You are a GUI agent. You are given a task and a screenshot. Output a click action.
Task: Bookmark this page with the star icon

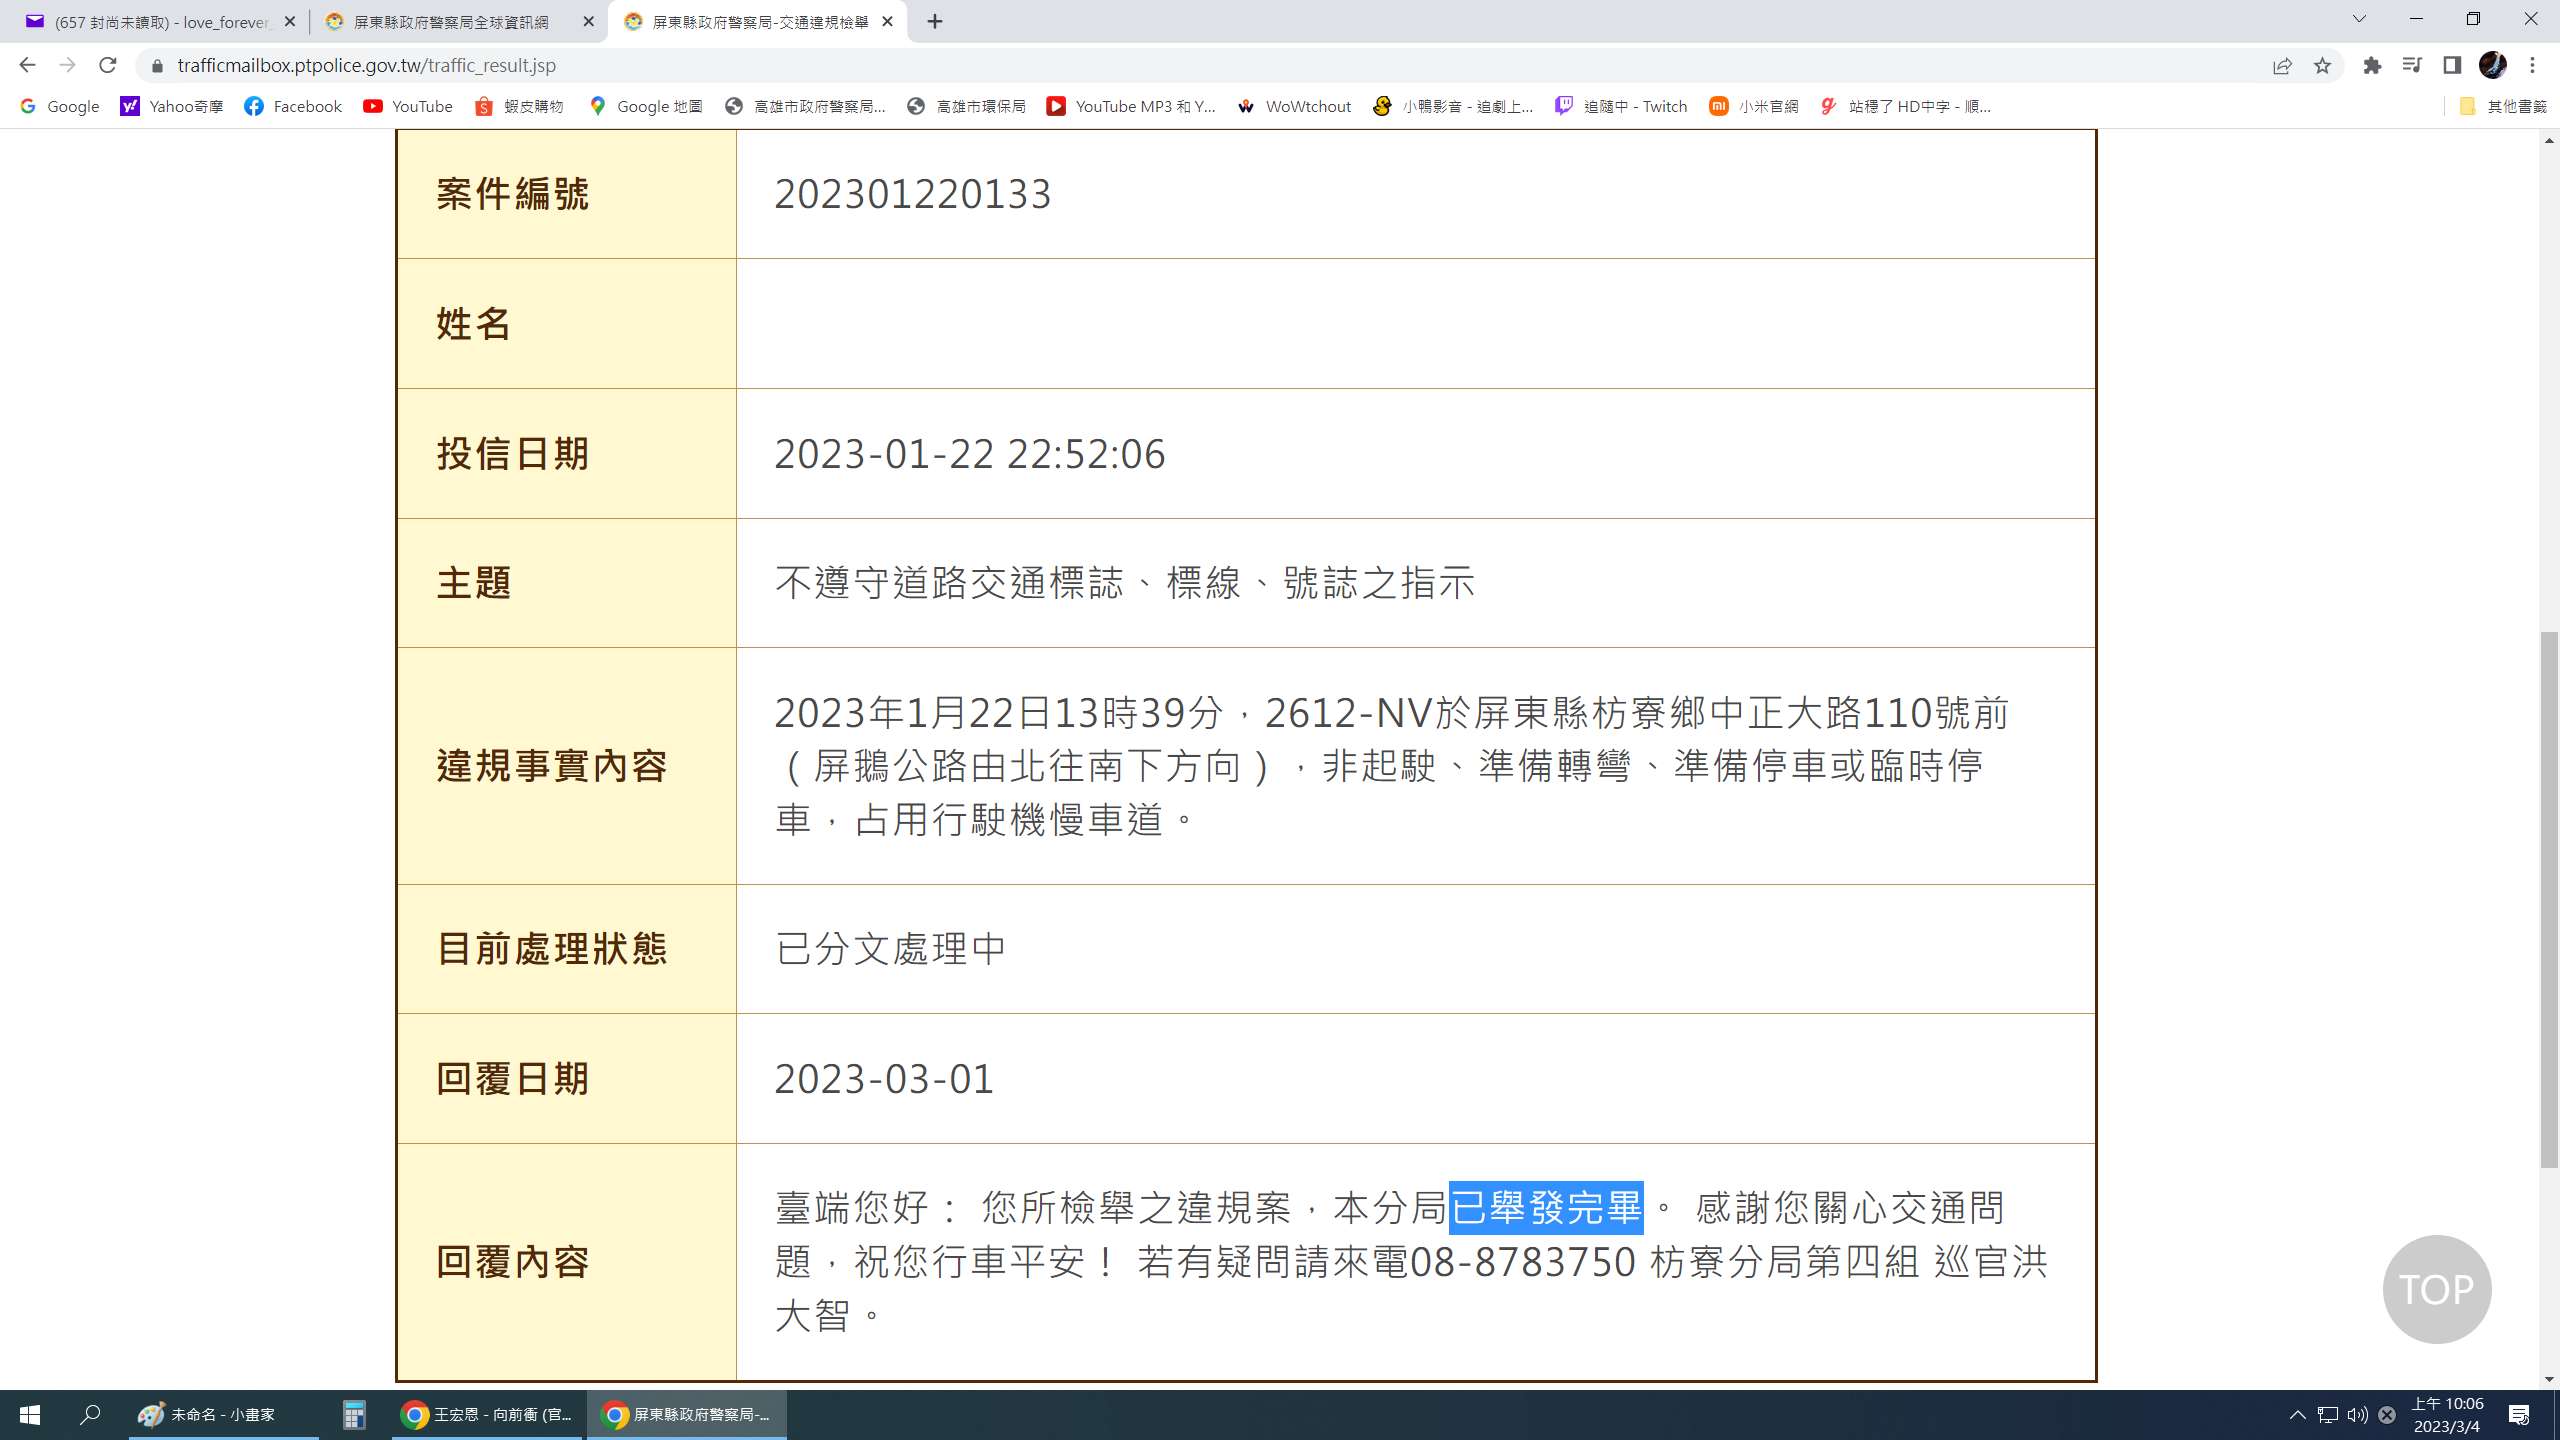[2322, 66]
